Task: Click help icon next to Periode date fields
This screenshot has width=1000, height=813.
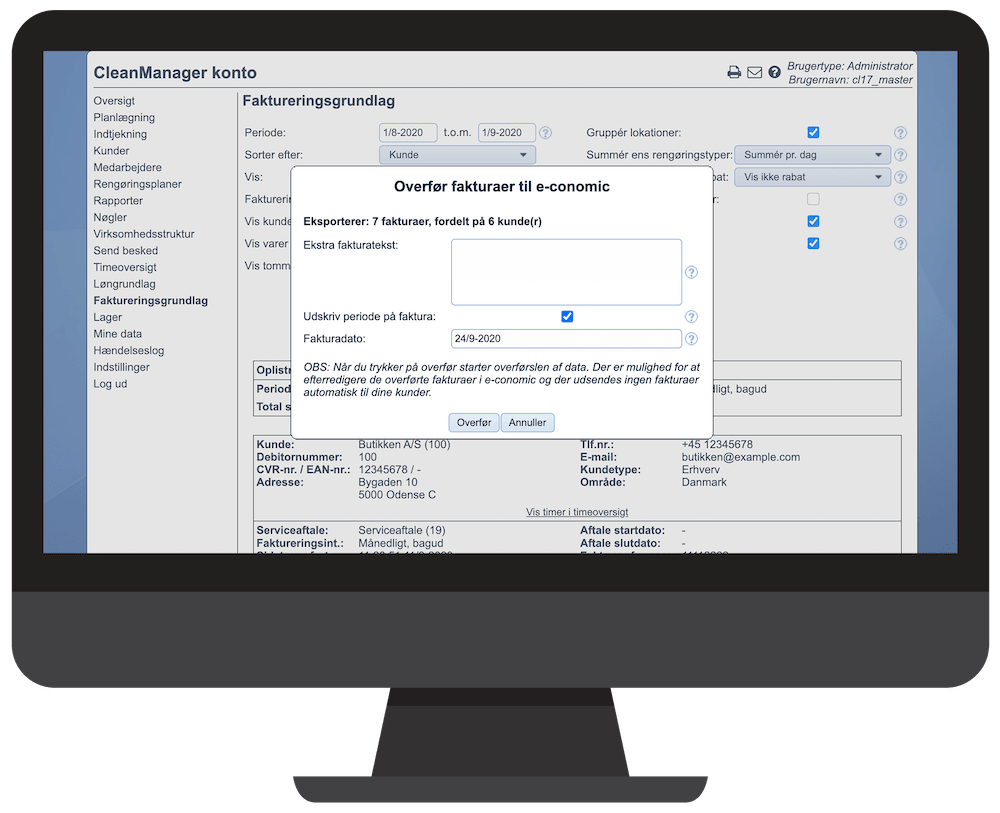Action: pos(545,133)
